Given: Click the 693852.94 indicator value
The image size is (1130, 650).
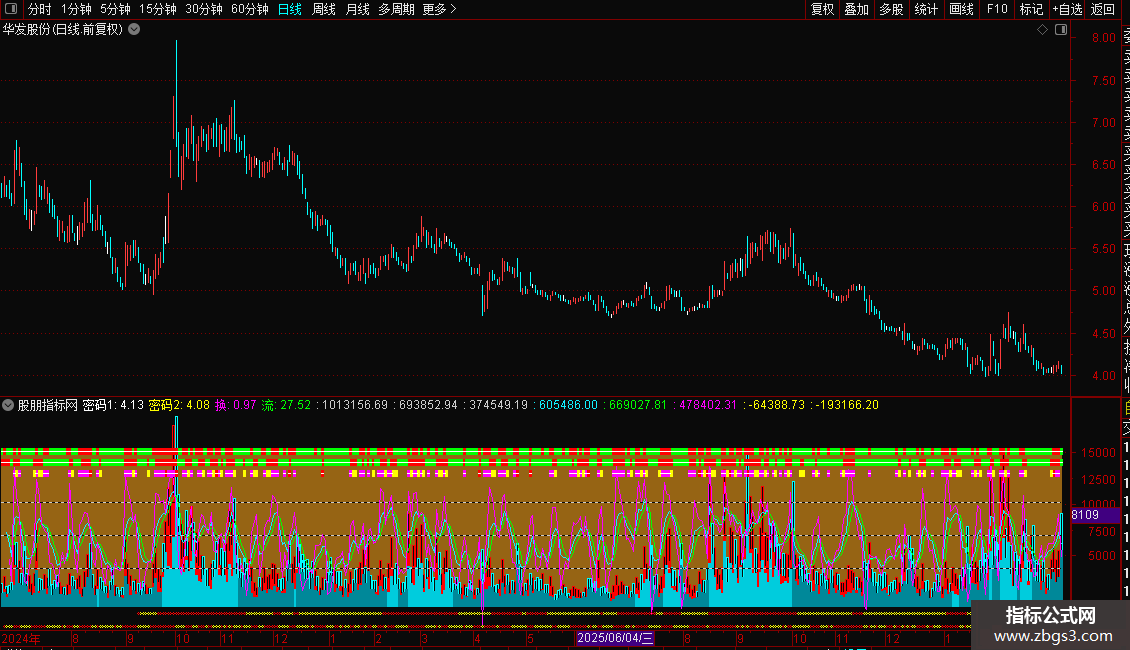Looking at the screenshot, I should click(x=428, y=405).
